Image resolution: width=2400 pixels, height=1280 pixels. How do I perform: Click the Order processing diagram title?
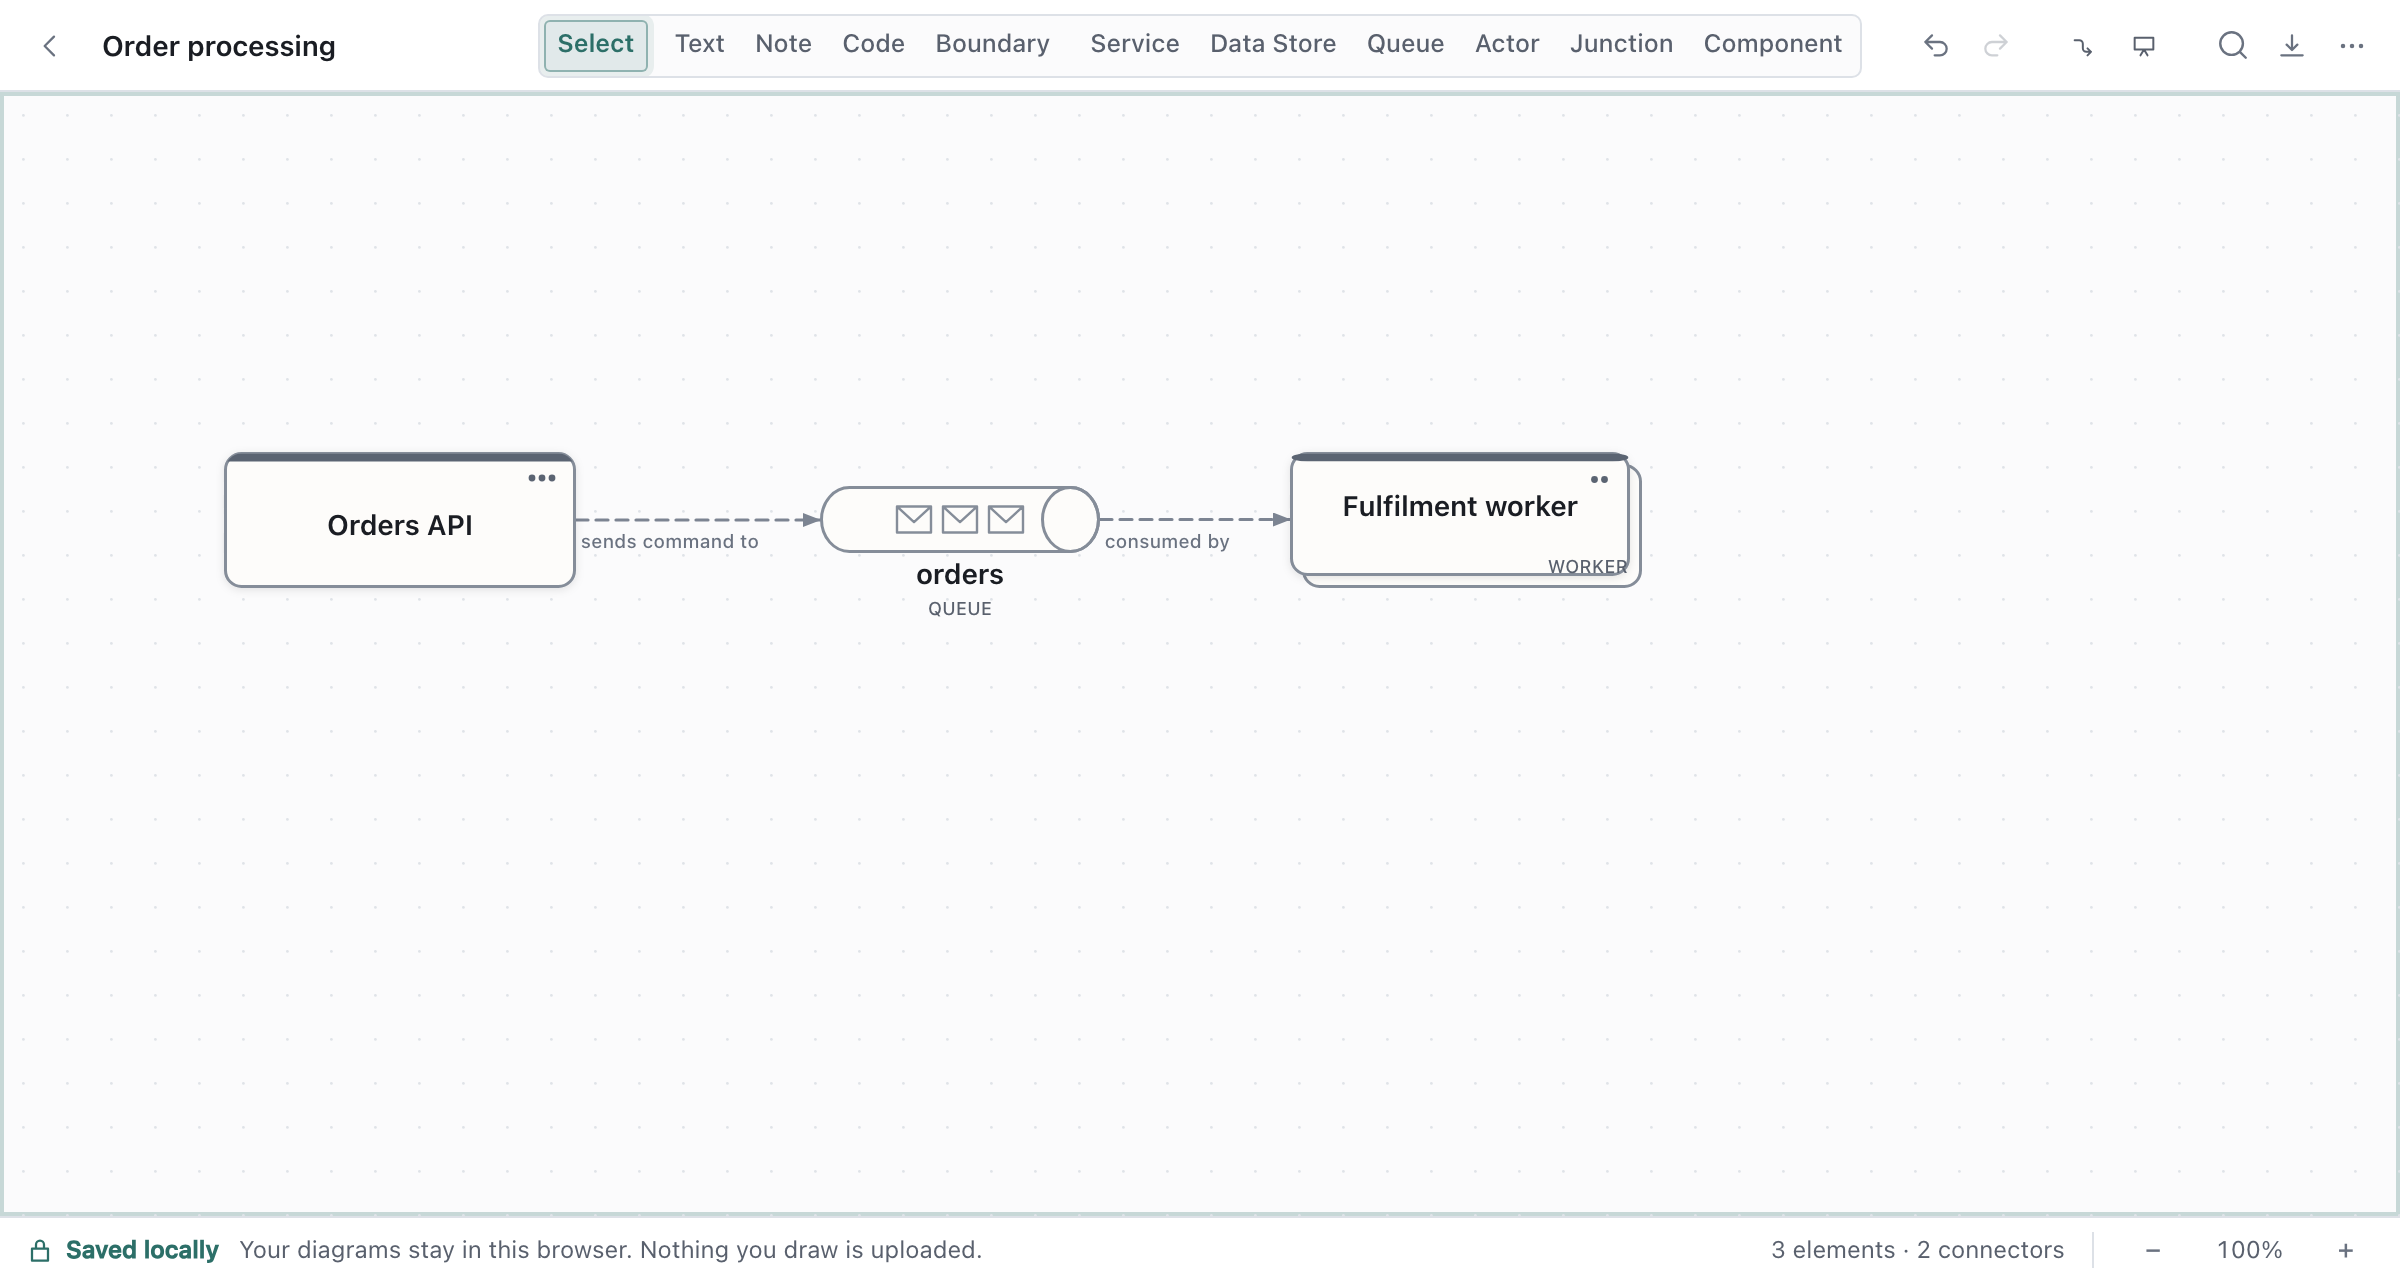[x=219, y=46]
